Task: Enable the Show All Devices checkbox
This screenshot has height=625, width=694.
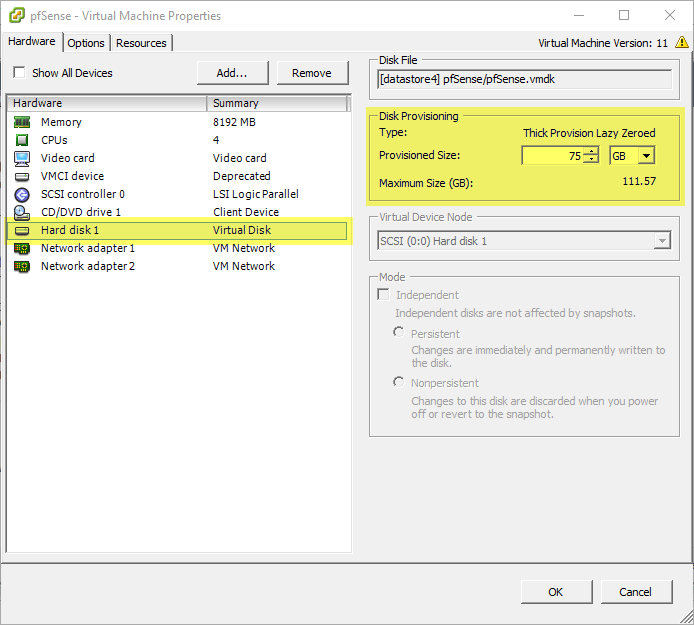Action: (19, 73)
